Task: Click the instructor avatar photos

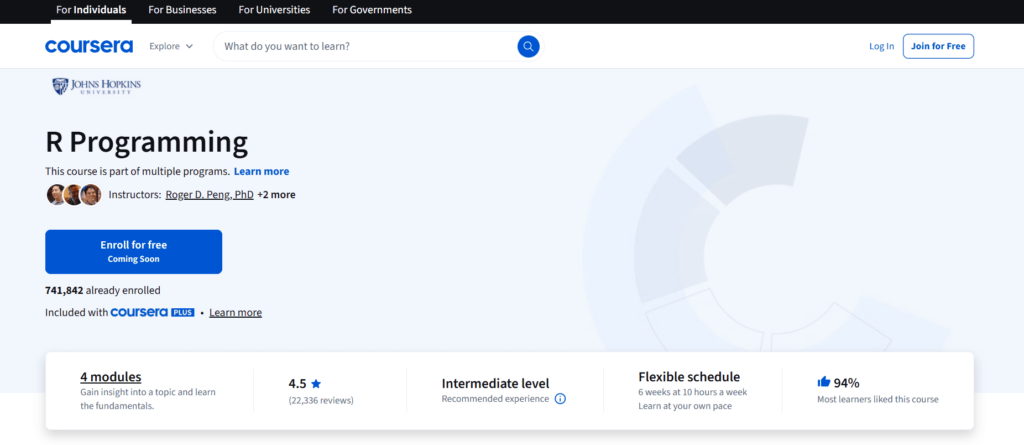Action: 74,195
